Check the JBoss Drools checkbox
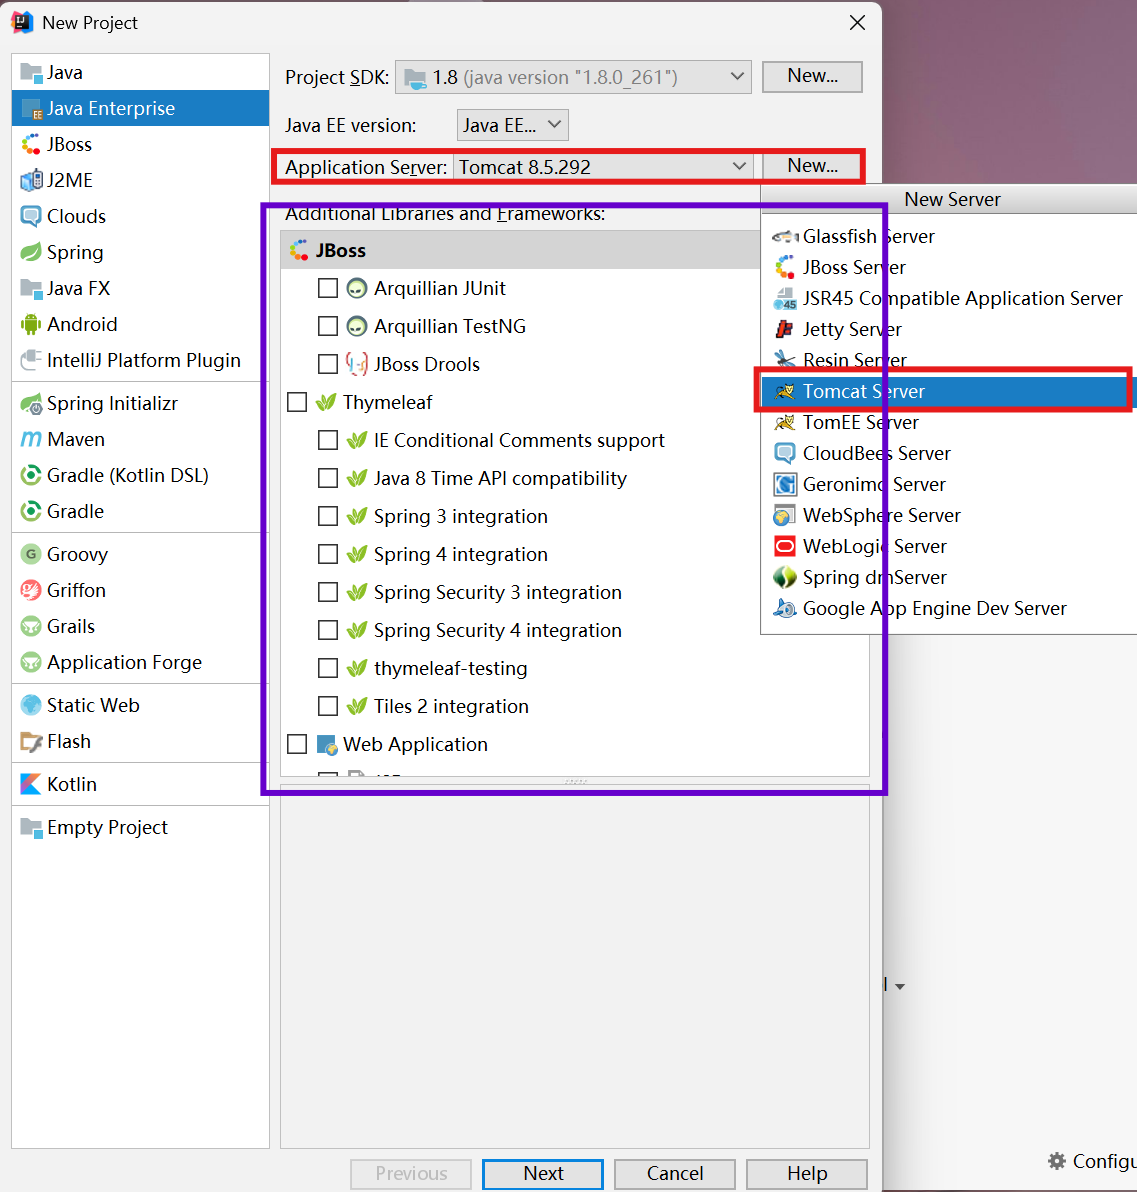Viewport: 1137px width, 1192px height. click(328, 364)
